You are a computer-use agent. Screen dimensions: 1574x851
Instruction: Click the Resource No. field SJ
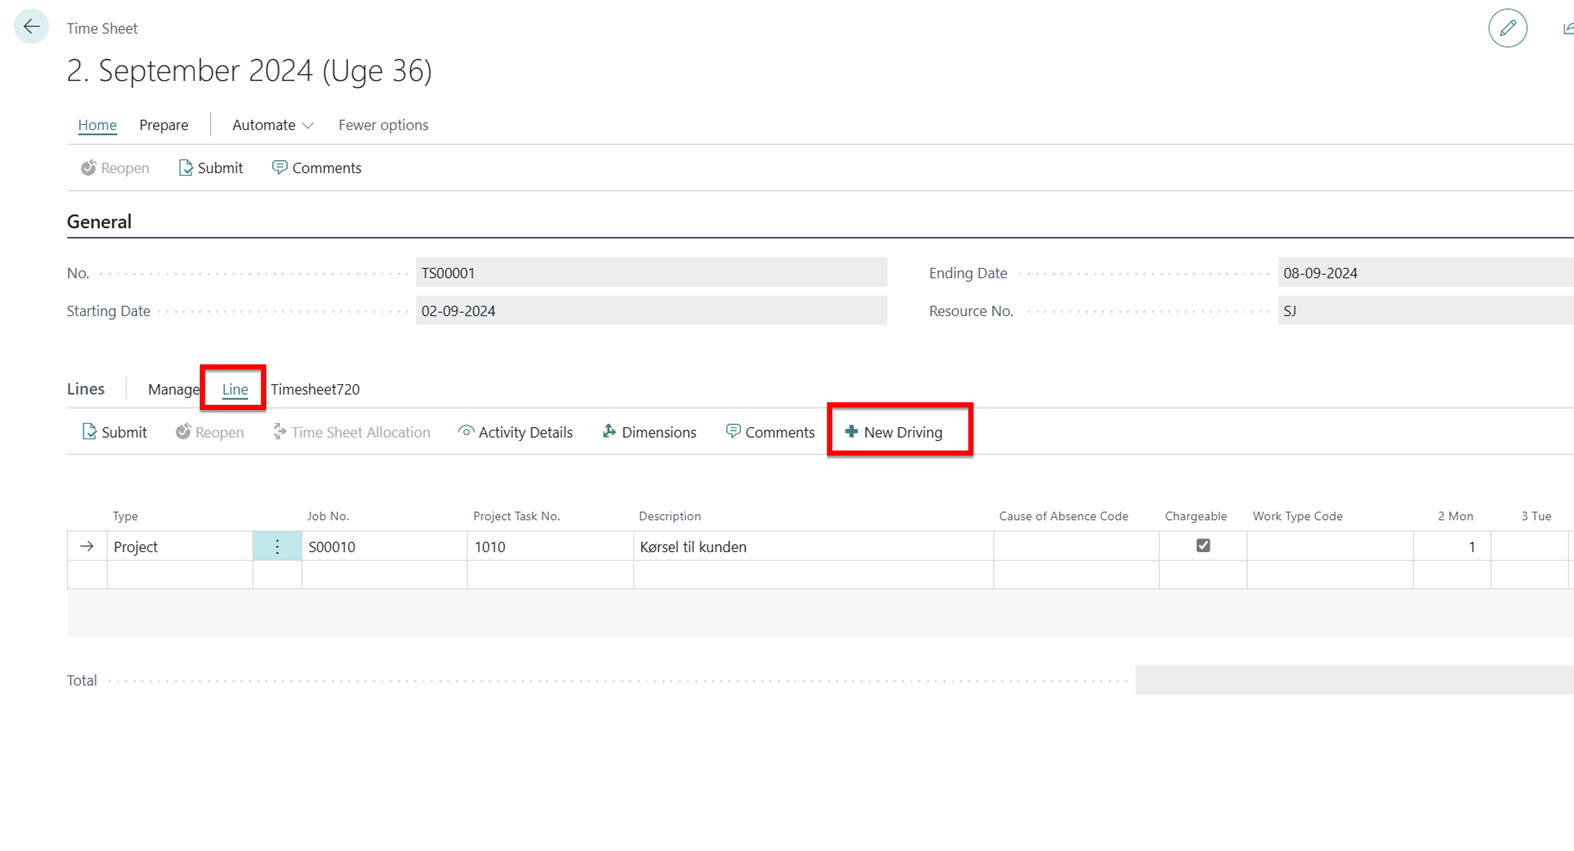[x=1426, y=311]
